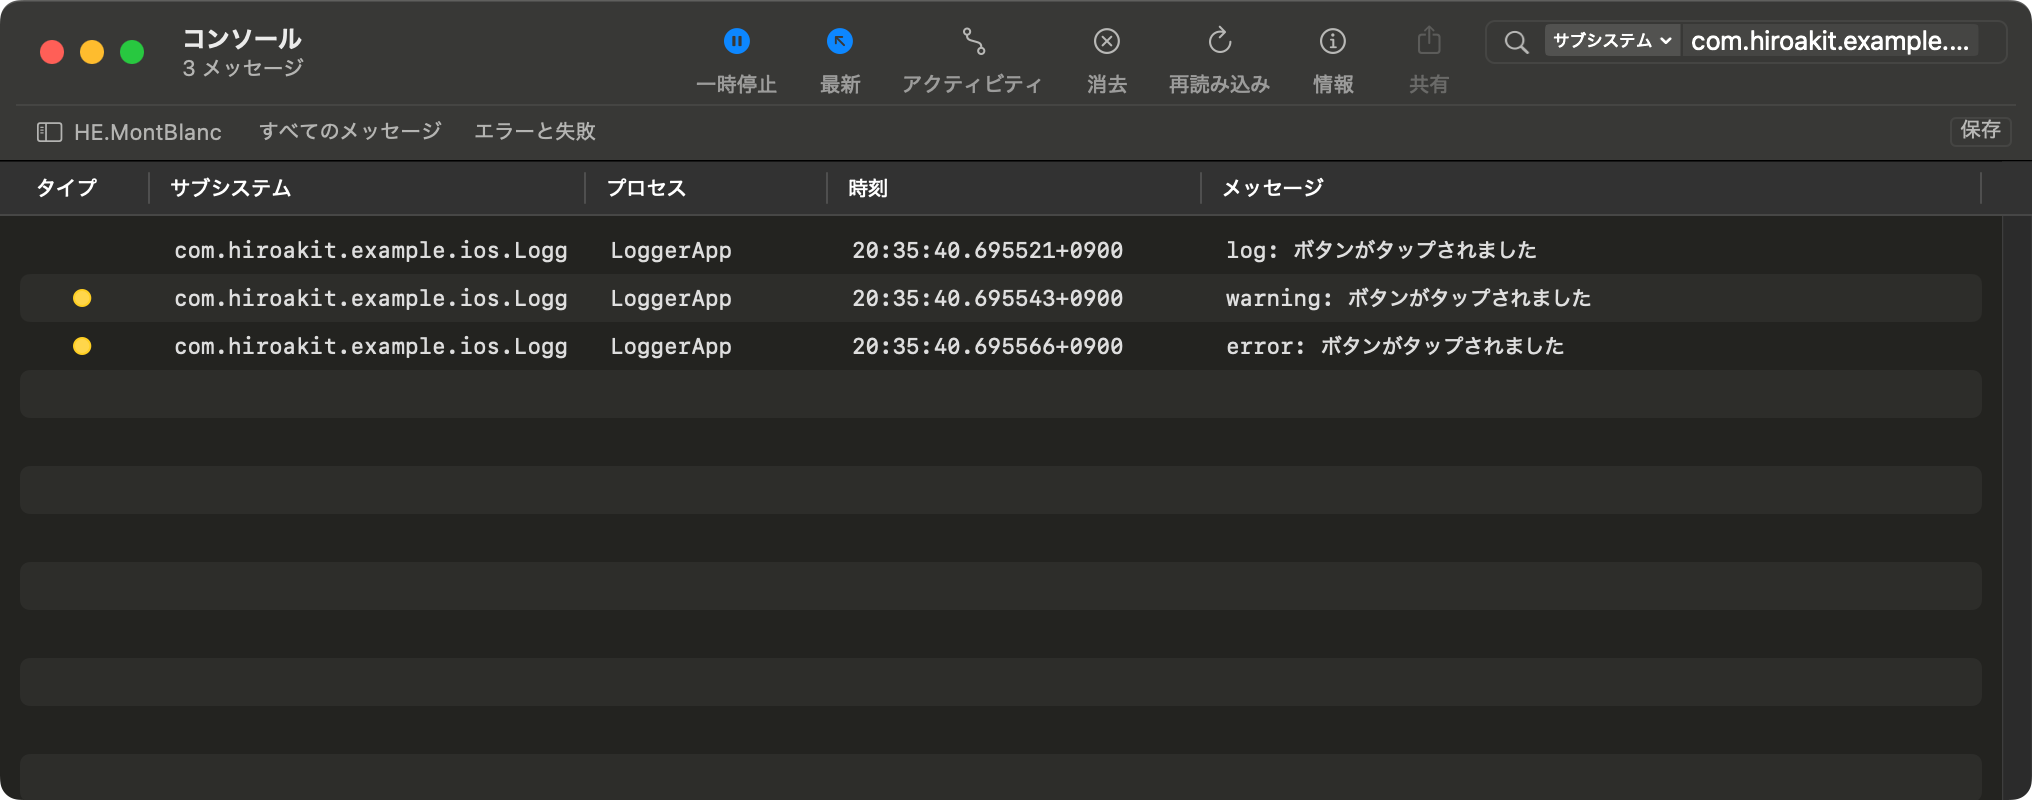The image size is (2032, 800).
Task: Pause log streaming with 一時停止 icon
Action: (x=737, y=42)
